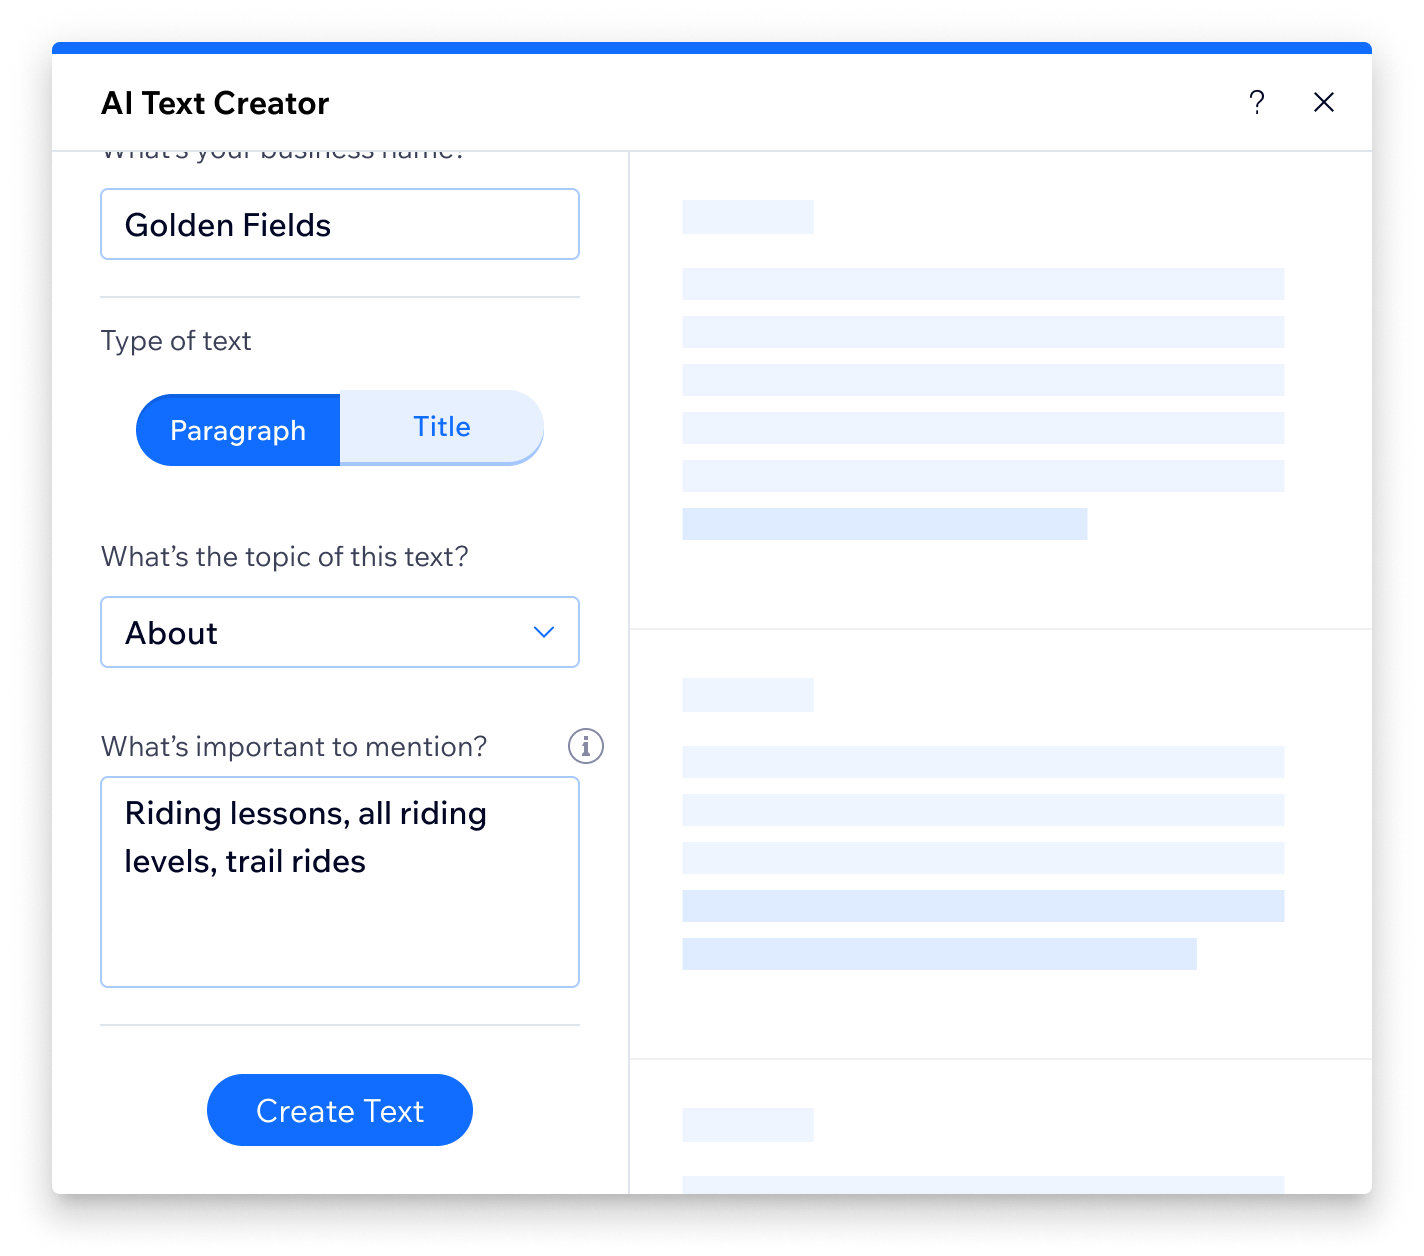
Task: Open the topic of this text combo box
Action: (340, 632)
